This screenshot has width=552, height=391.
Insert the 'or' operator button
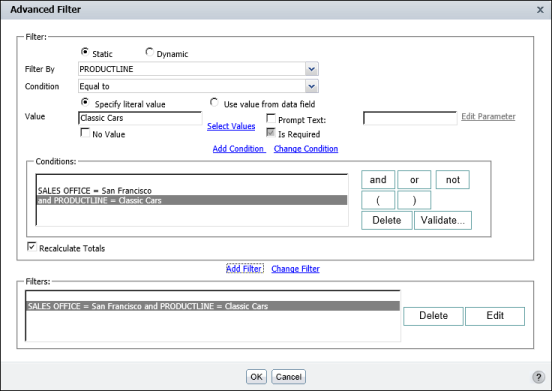pos(414,180)
